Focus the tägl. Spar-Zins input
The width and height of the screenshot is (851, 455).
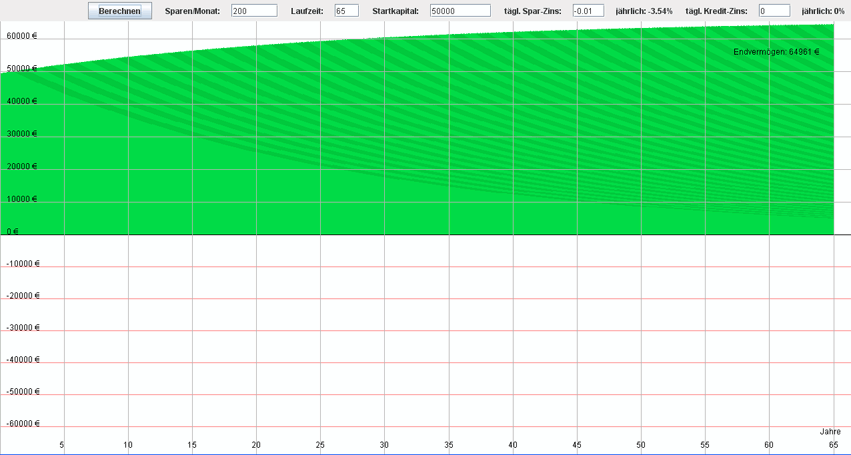pyautogui.click(x=588, y=11)
